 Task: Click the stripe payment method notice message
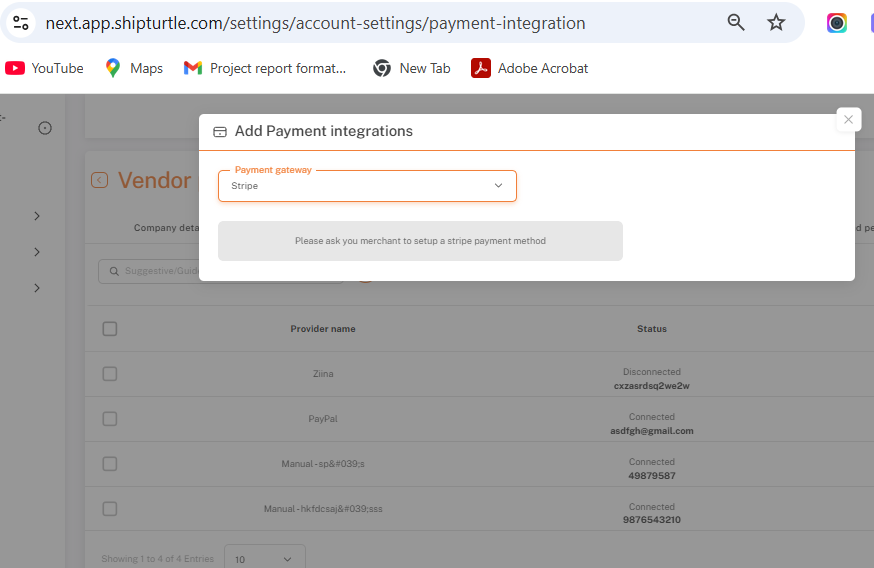[420, 241]
